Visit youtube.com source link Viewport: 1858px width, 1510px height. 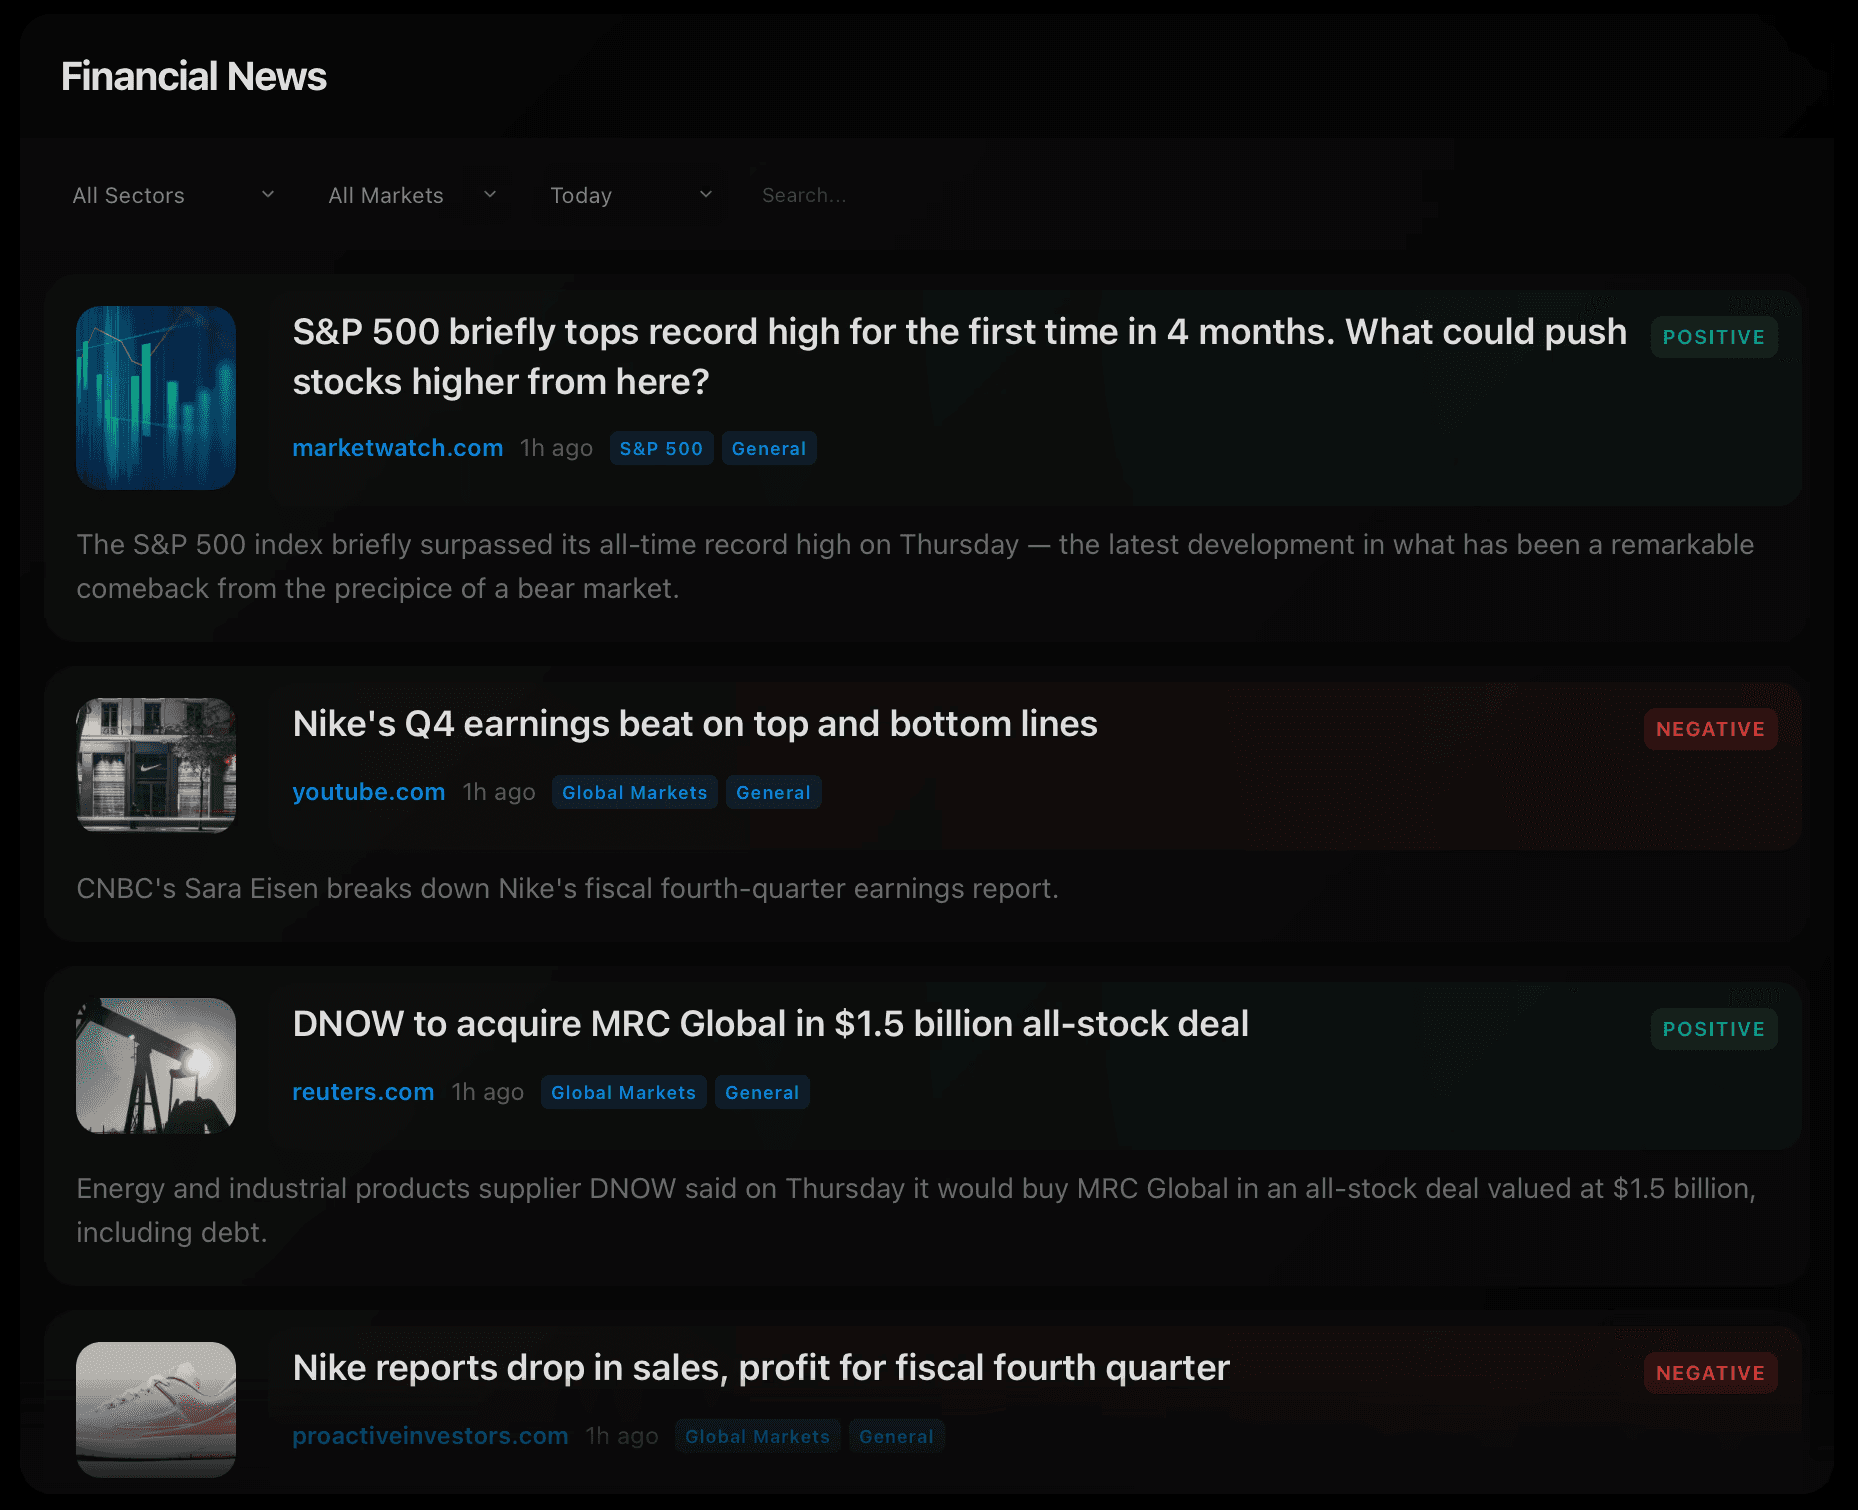(x=368, y=792)
